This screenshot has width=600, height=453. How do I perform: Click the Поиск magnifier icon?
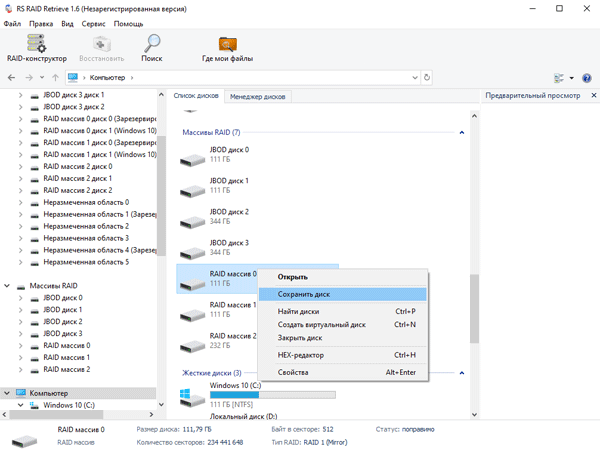[x=152, y=43]
